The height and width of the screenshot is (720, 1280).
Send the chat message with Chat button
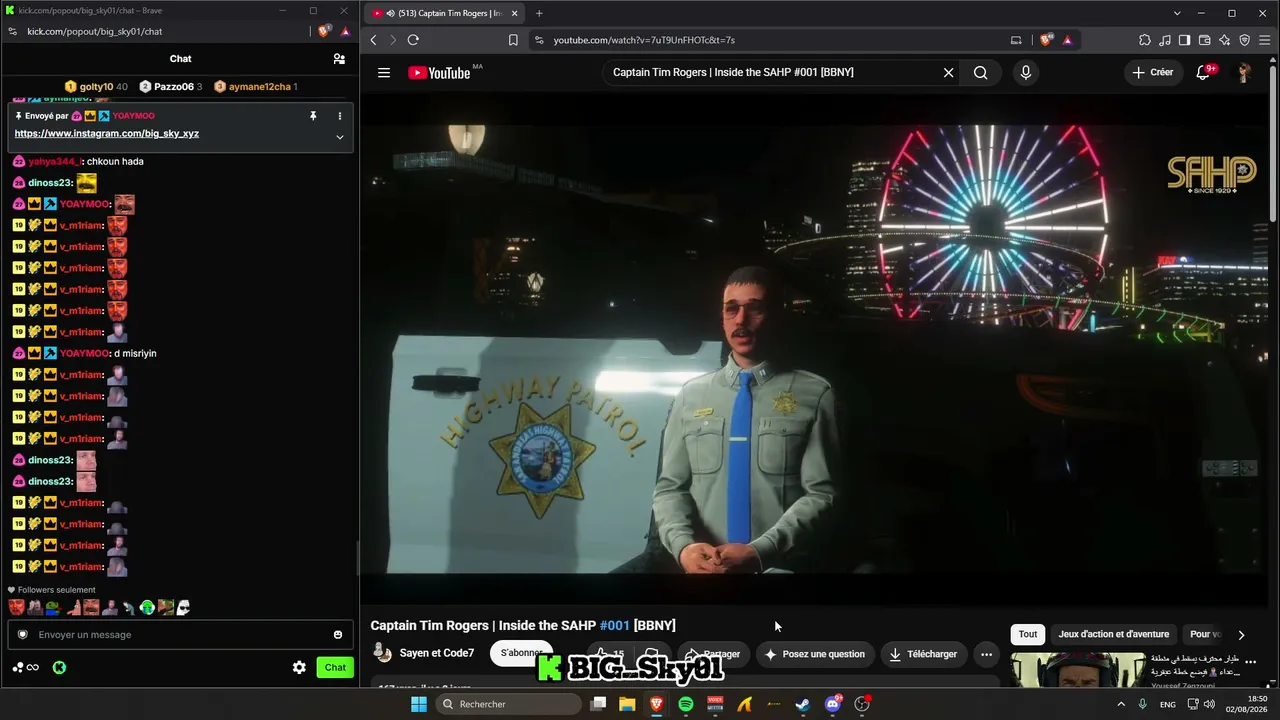pos(335,667)
